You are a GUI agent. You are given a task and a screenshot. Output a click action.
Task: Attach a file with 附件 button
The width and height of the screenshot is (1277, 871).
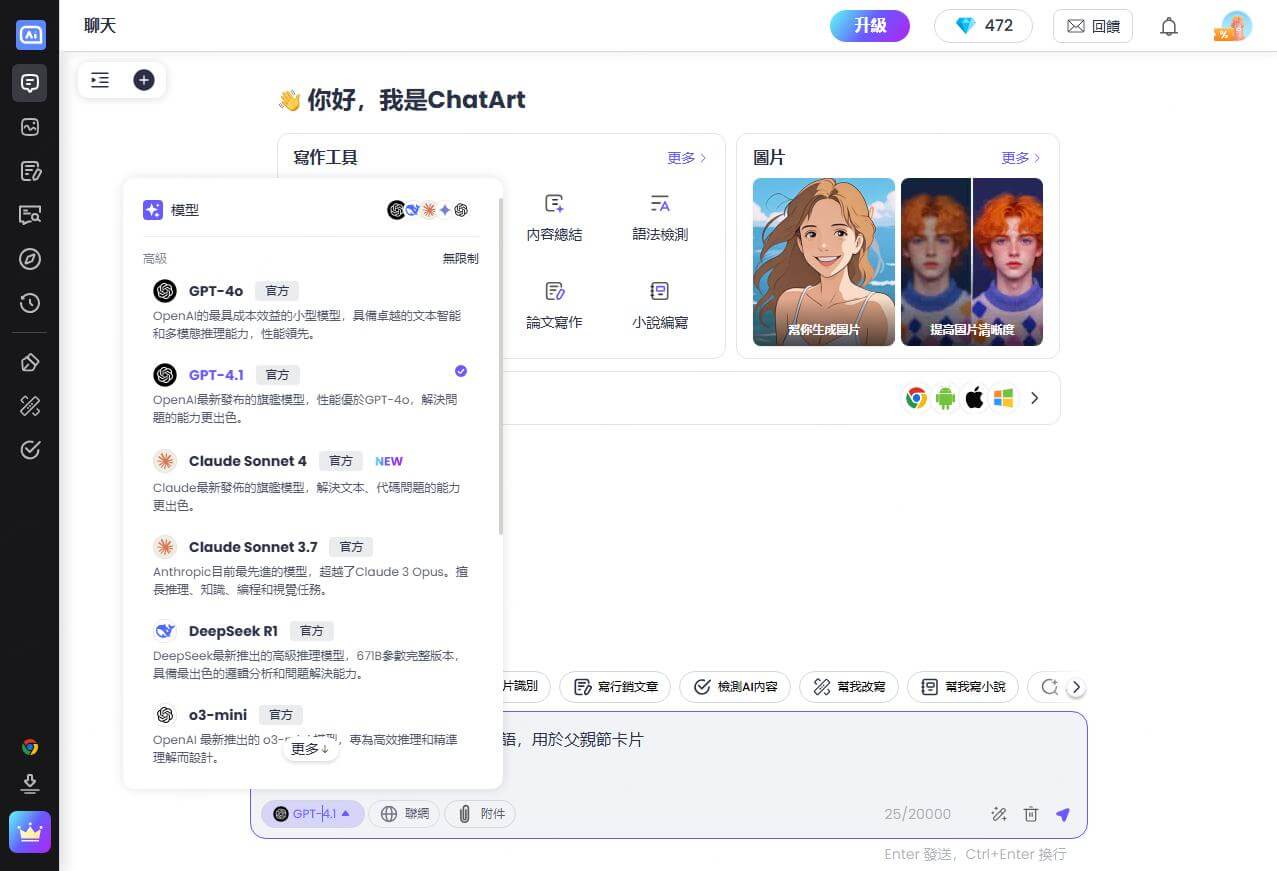coord(481,814)
